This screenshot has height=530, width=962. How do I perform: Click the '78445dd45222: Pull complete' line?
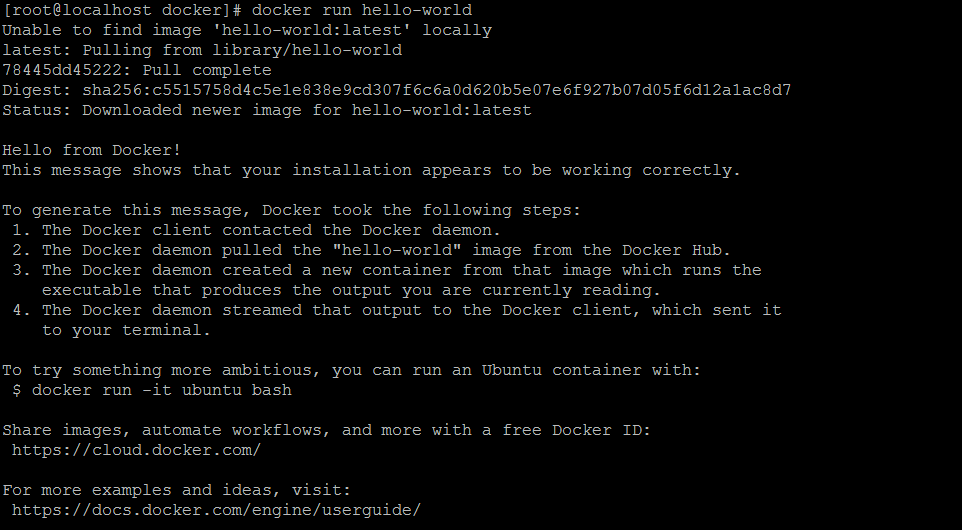[x=136, y=71]
